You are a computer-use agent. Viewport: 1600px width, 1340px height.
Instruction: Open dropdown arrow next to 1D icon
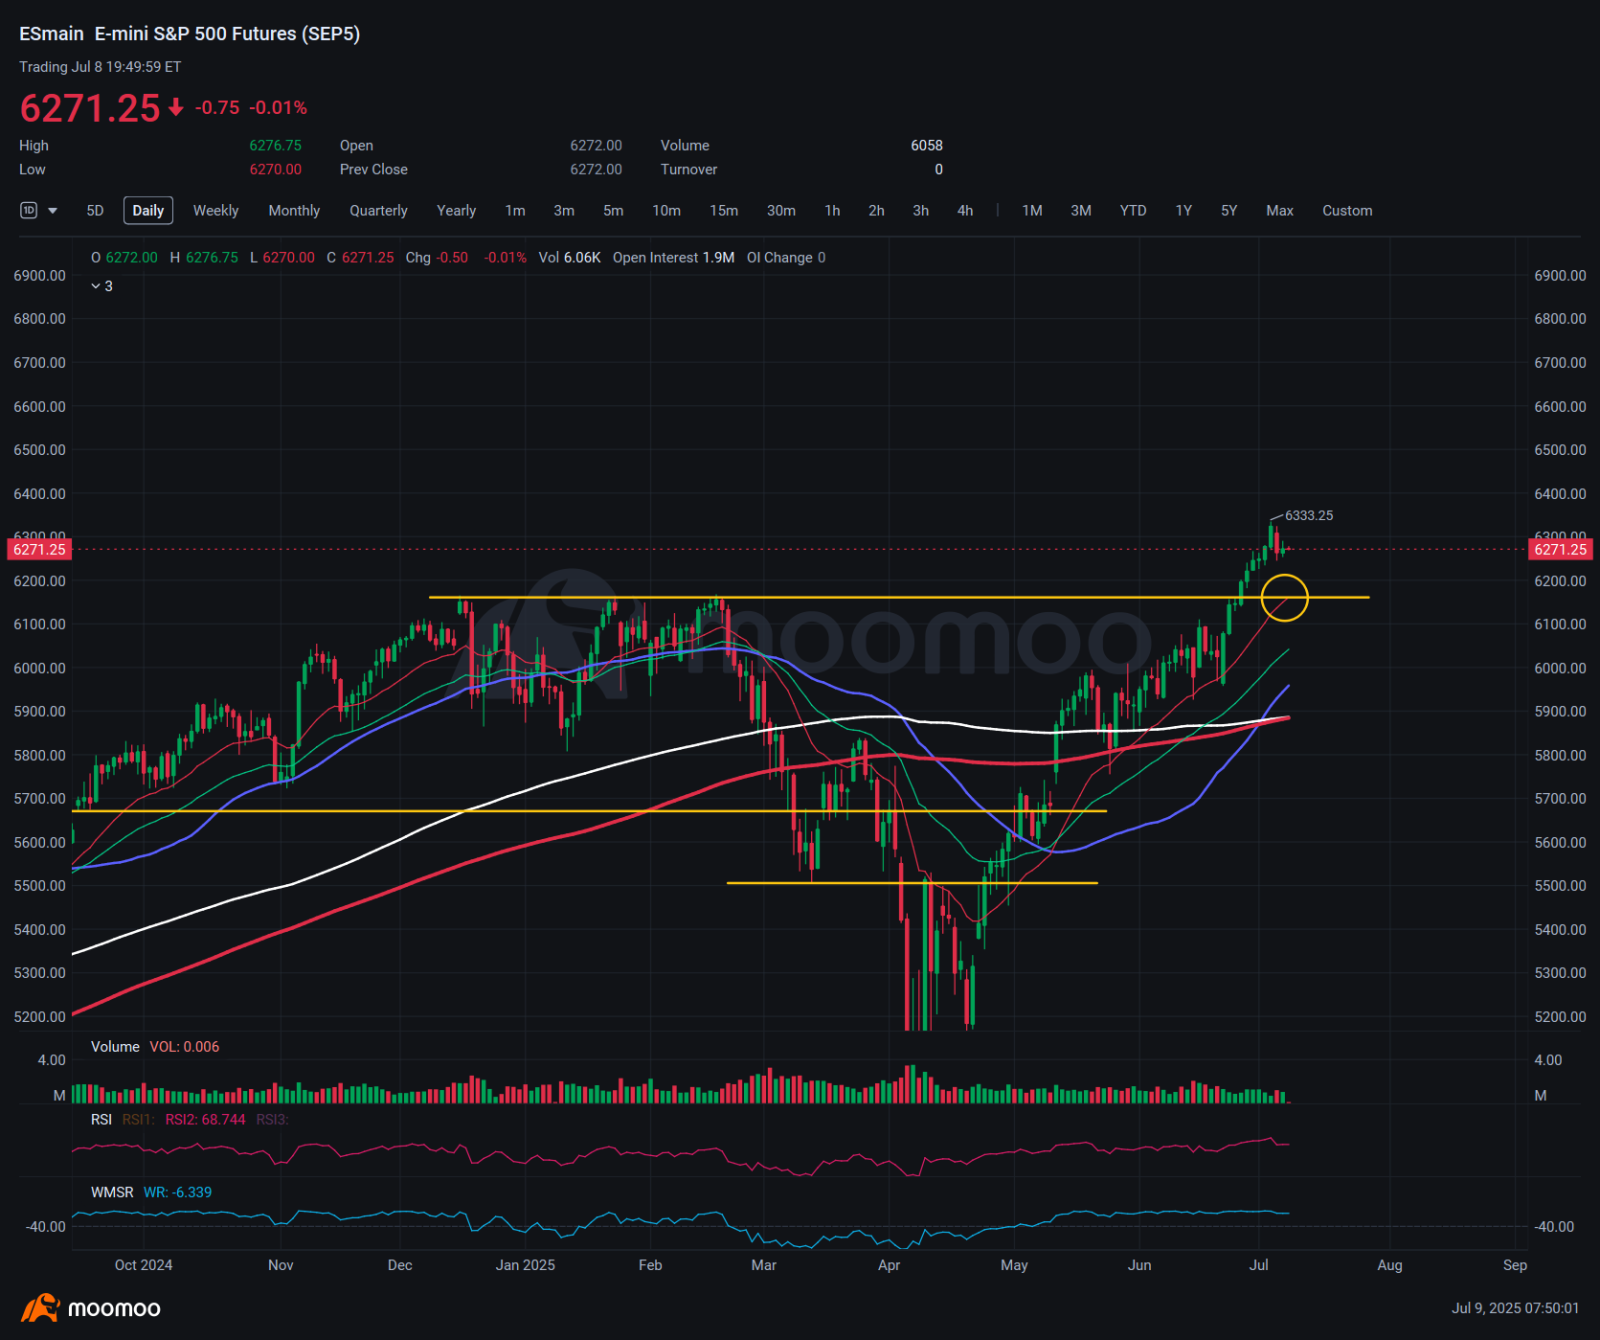pyautogui.click(x=53, y=211)
